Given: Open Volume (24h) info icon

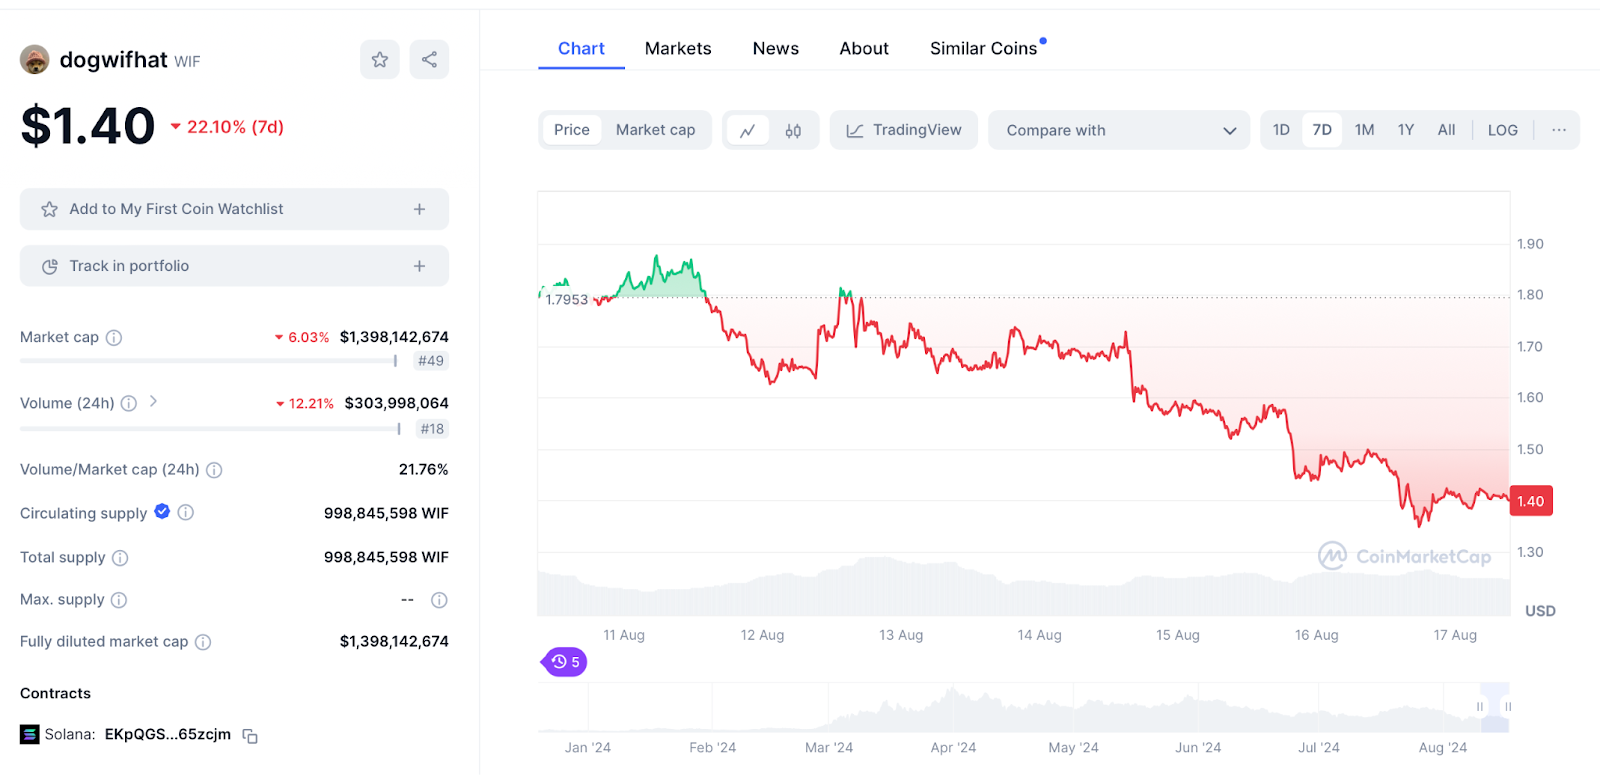Looking at the screenshot, I should [x=129, y=404].
